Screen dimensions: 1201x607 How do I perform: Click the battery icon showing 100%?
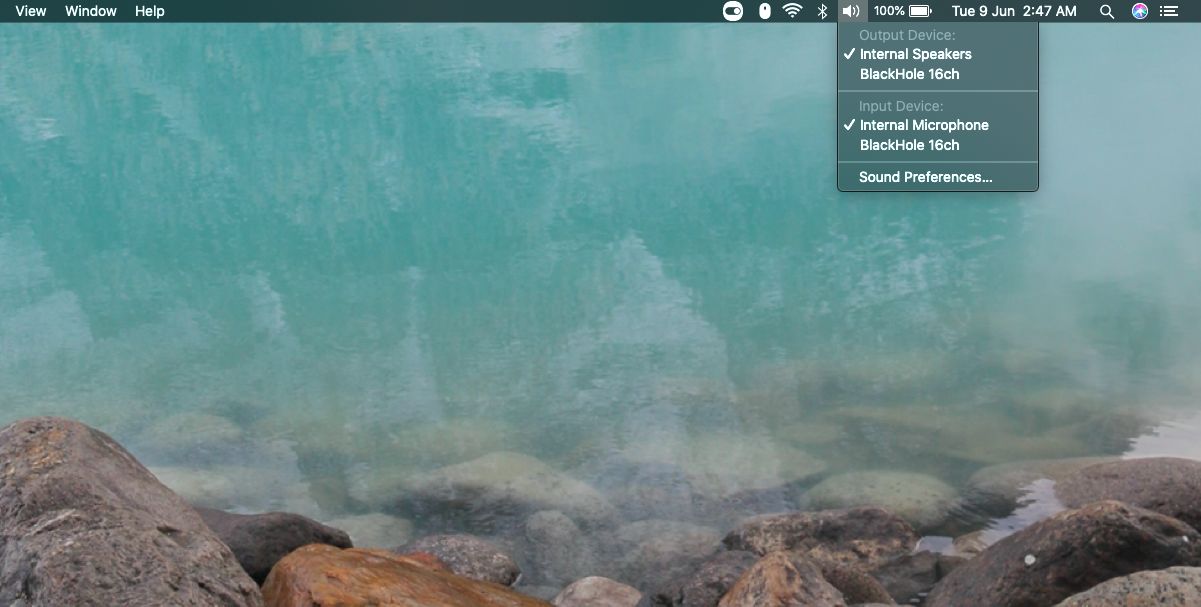tap(902, 11)
